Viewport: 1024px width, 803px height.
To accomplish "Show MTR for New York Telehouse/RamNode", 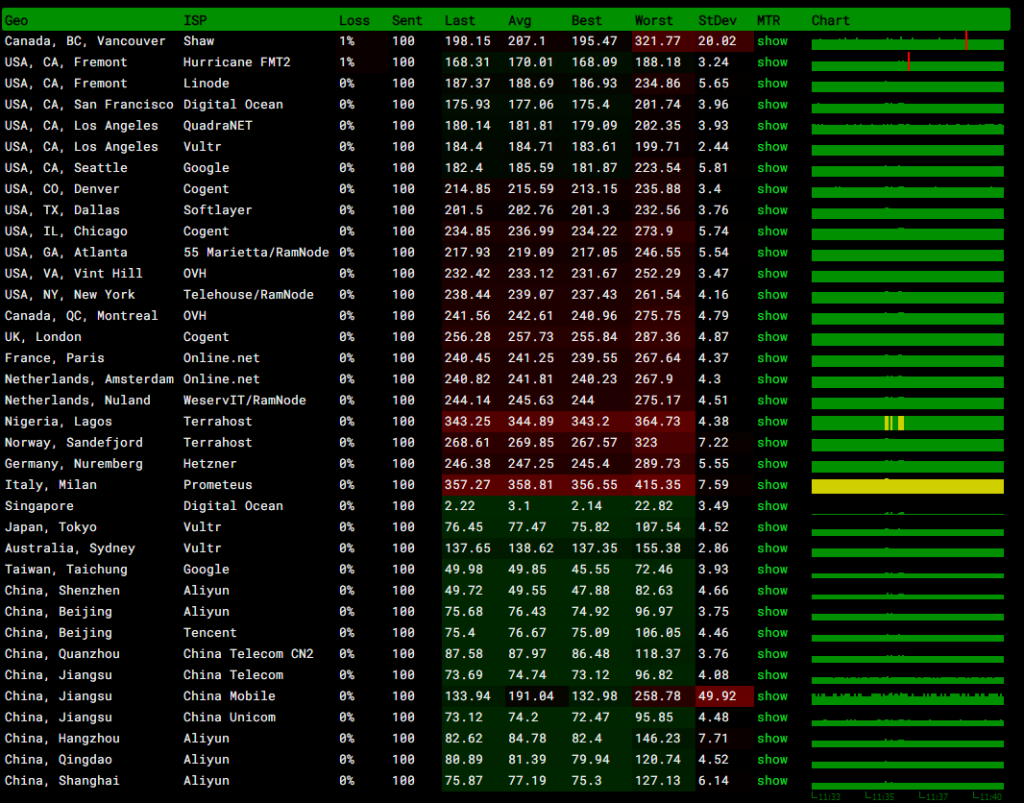I will 773,294.
